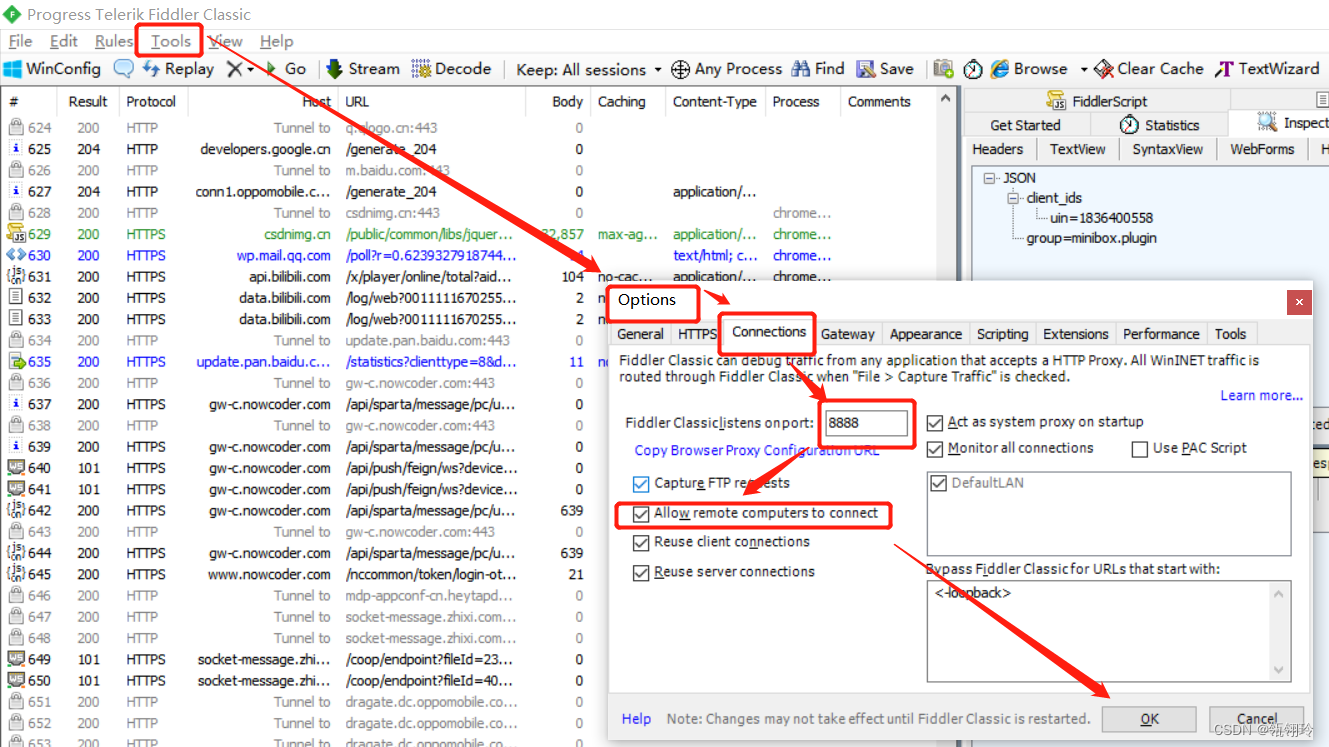Open the Performance options tab
The width and height of the screenshot is (1329, 747).
1161,334
